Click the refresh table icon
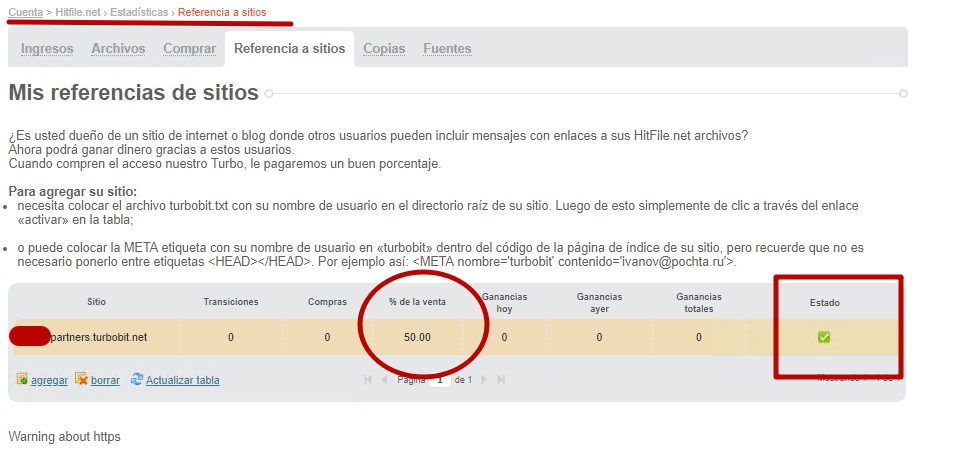The image size is (965, 459). (x=137, y=379)
